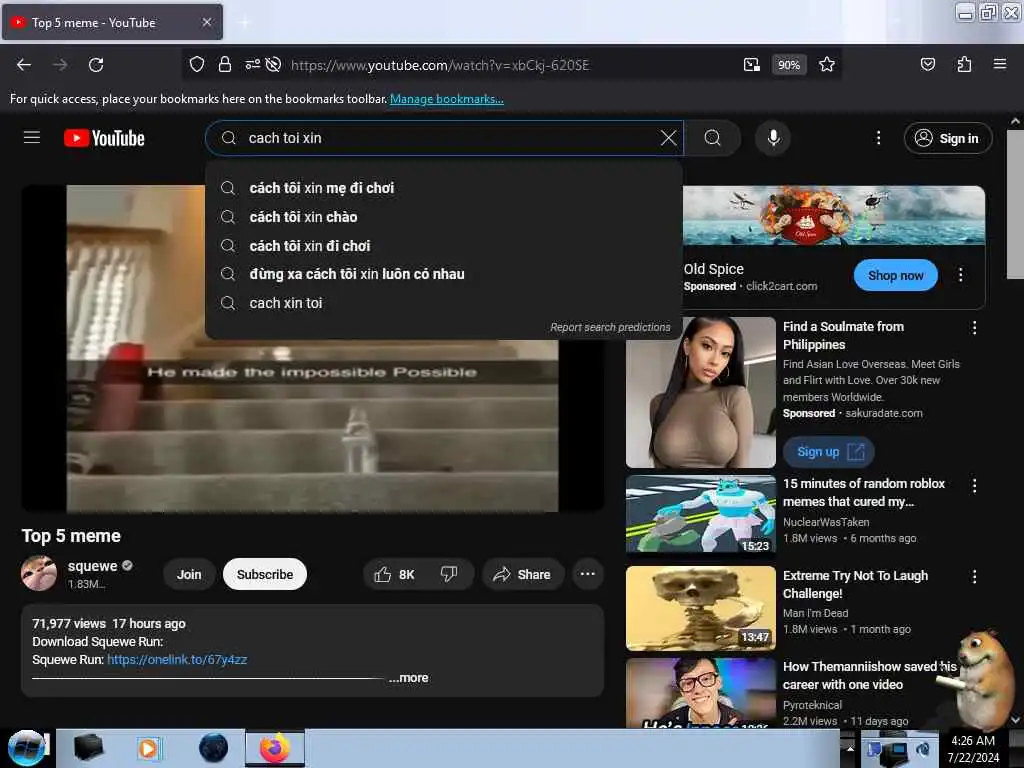Open the 15 minutes of random roblox memes thumbnail

click(701, 514)
